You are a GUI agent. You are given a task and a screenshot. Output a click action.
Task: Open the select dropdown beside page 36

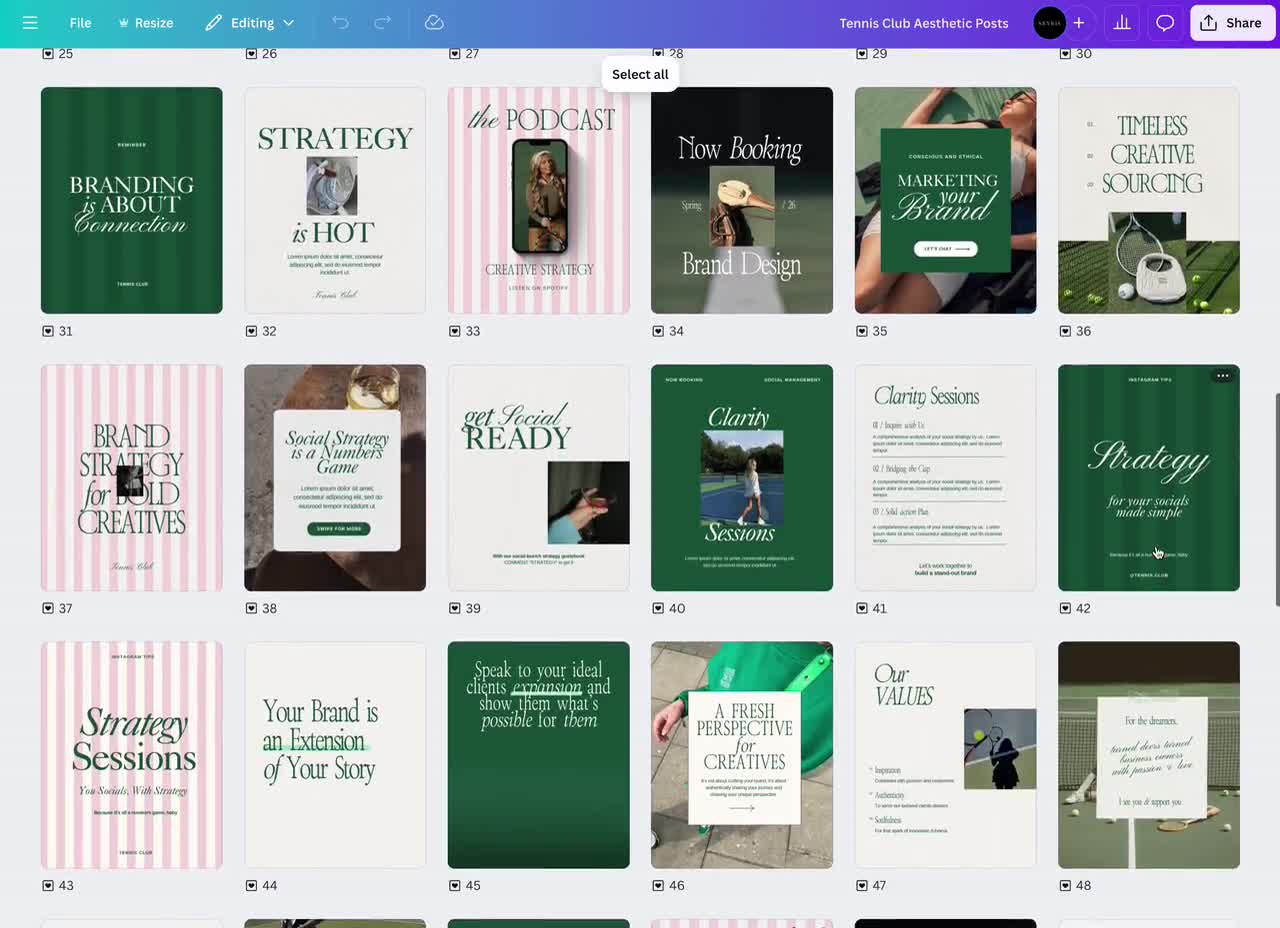[x=1064, y=331]
